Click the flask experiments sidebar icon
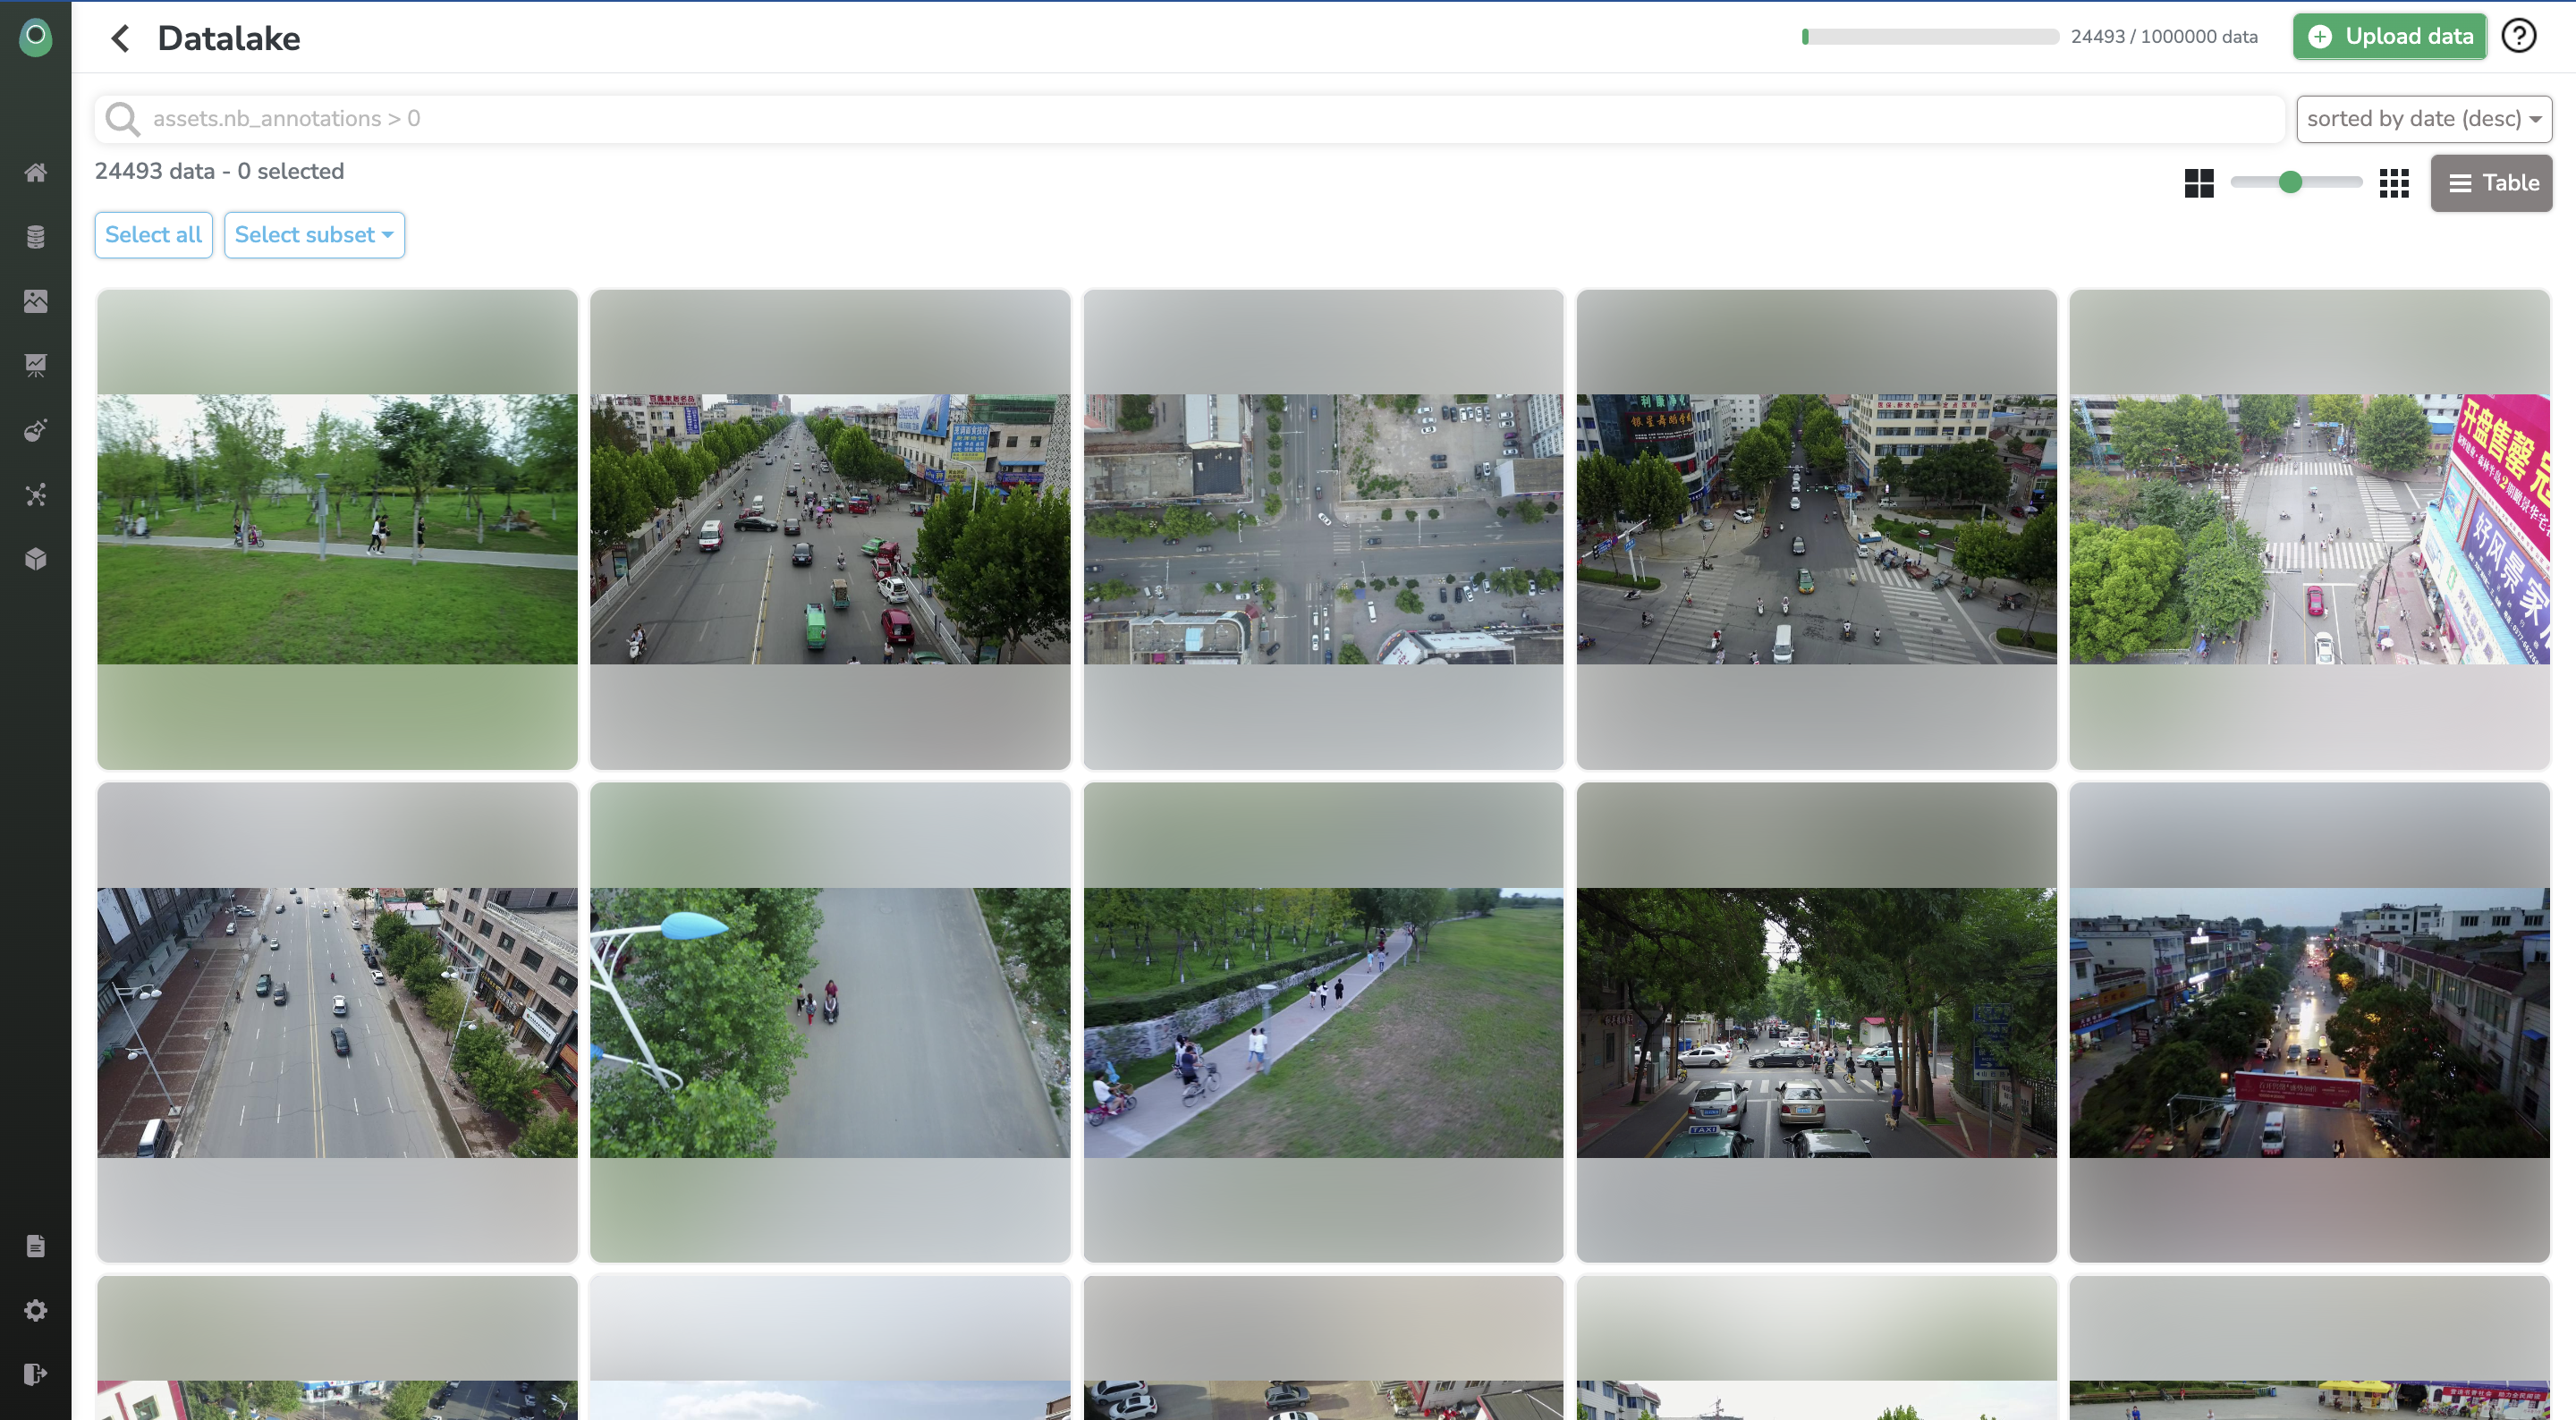 click(35, 431)
